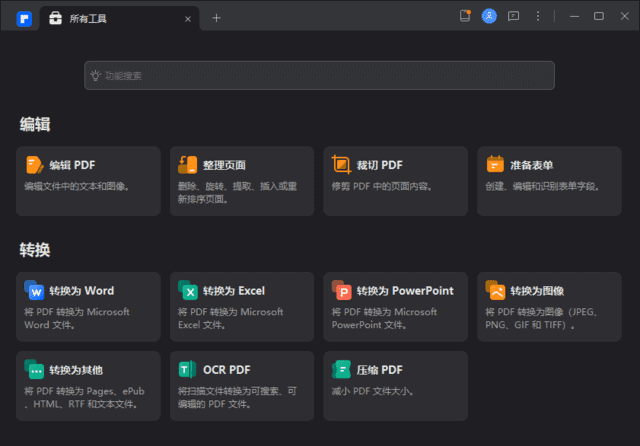Launch 转换为 Word title
Screen dimensions: 640x446
pos(82,291)
